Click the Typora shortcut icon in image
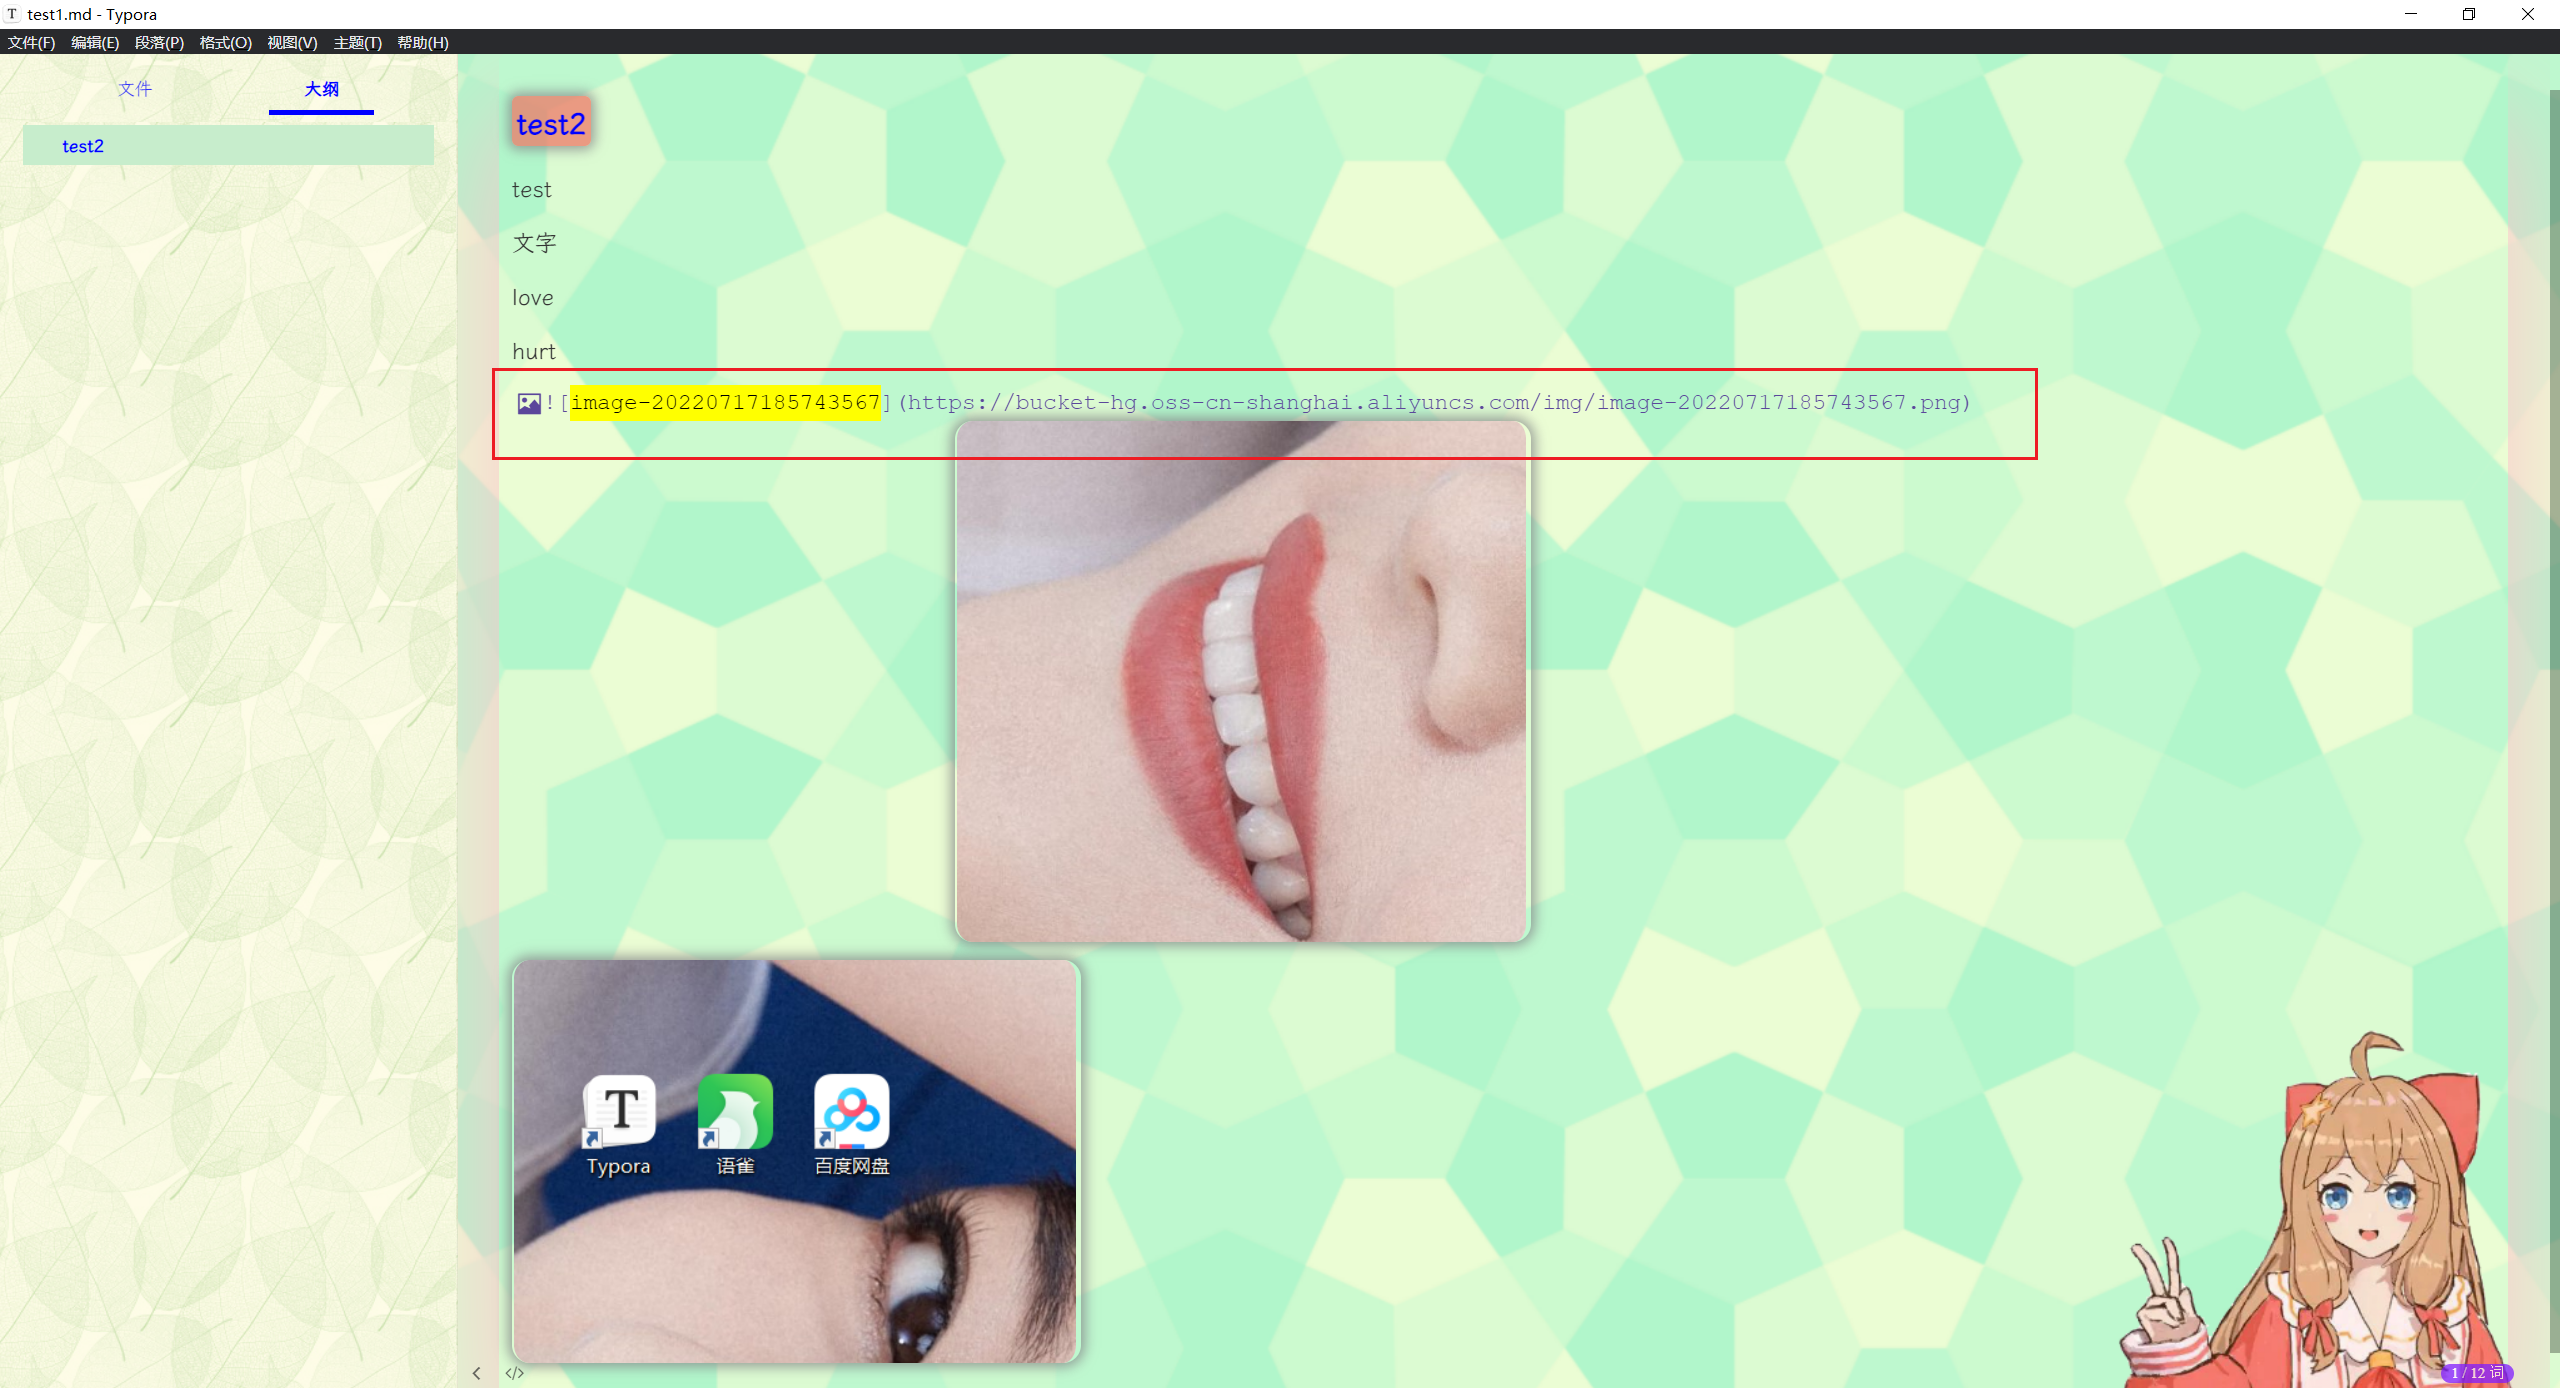The height and width of the screenshot is (1388, 2560). click(620, 1111)
